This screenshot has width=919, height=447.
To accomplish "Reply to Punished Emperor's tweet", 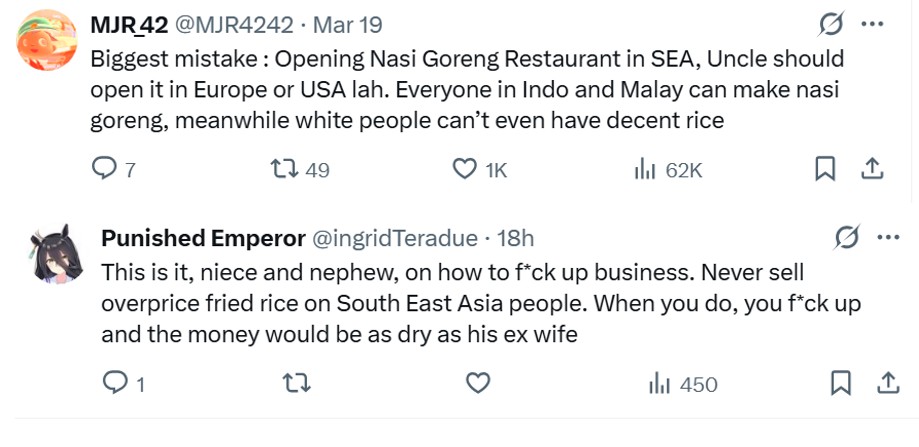I will 116,383.
